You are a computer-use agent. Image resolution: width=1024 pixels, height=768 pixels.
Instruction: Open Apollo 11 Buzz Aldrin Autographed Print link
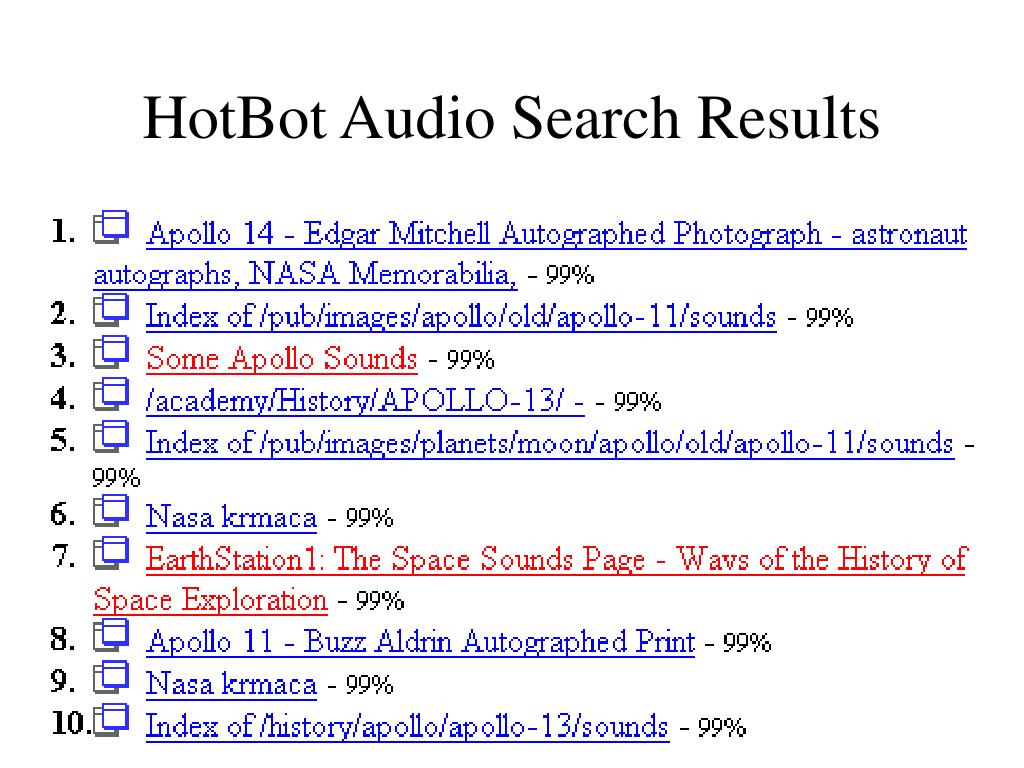421,642
